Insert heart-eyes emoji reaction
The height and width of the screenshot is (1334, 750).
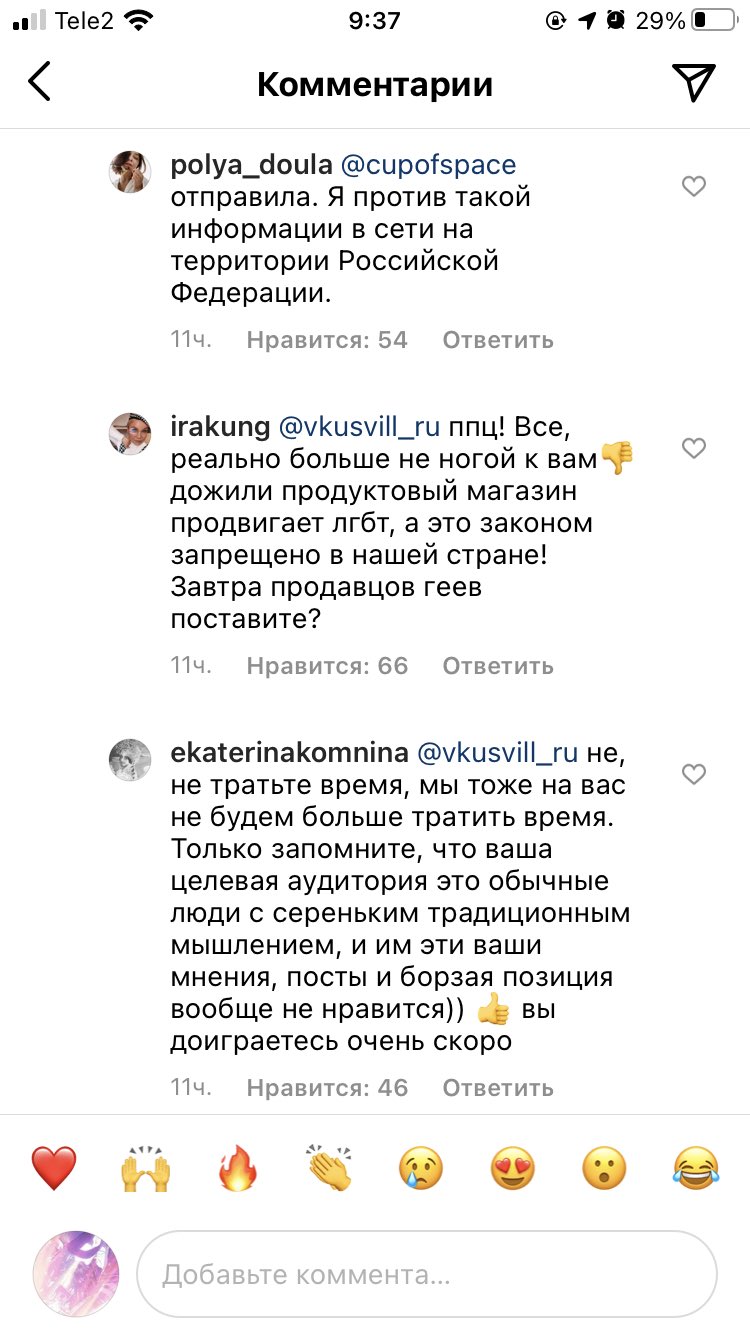tap(512, 1167)
